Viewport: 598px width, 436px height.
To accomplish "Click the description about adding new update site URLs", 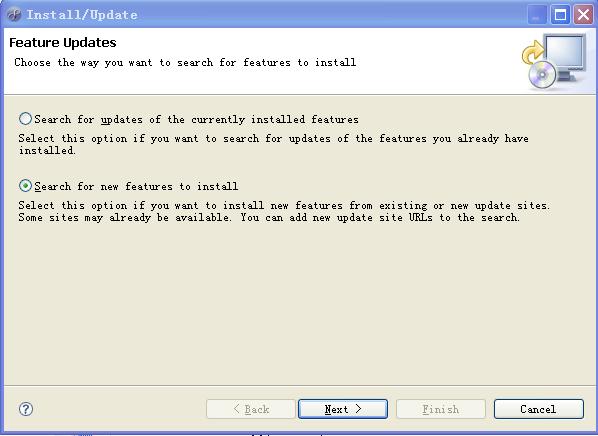I will (284, 211).
